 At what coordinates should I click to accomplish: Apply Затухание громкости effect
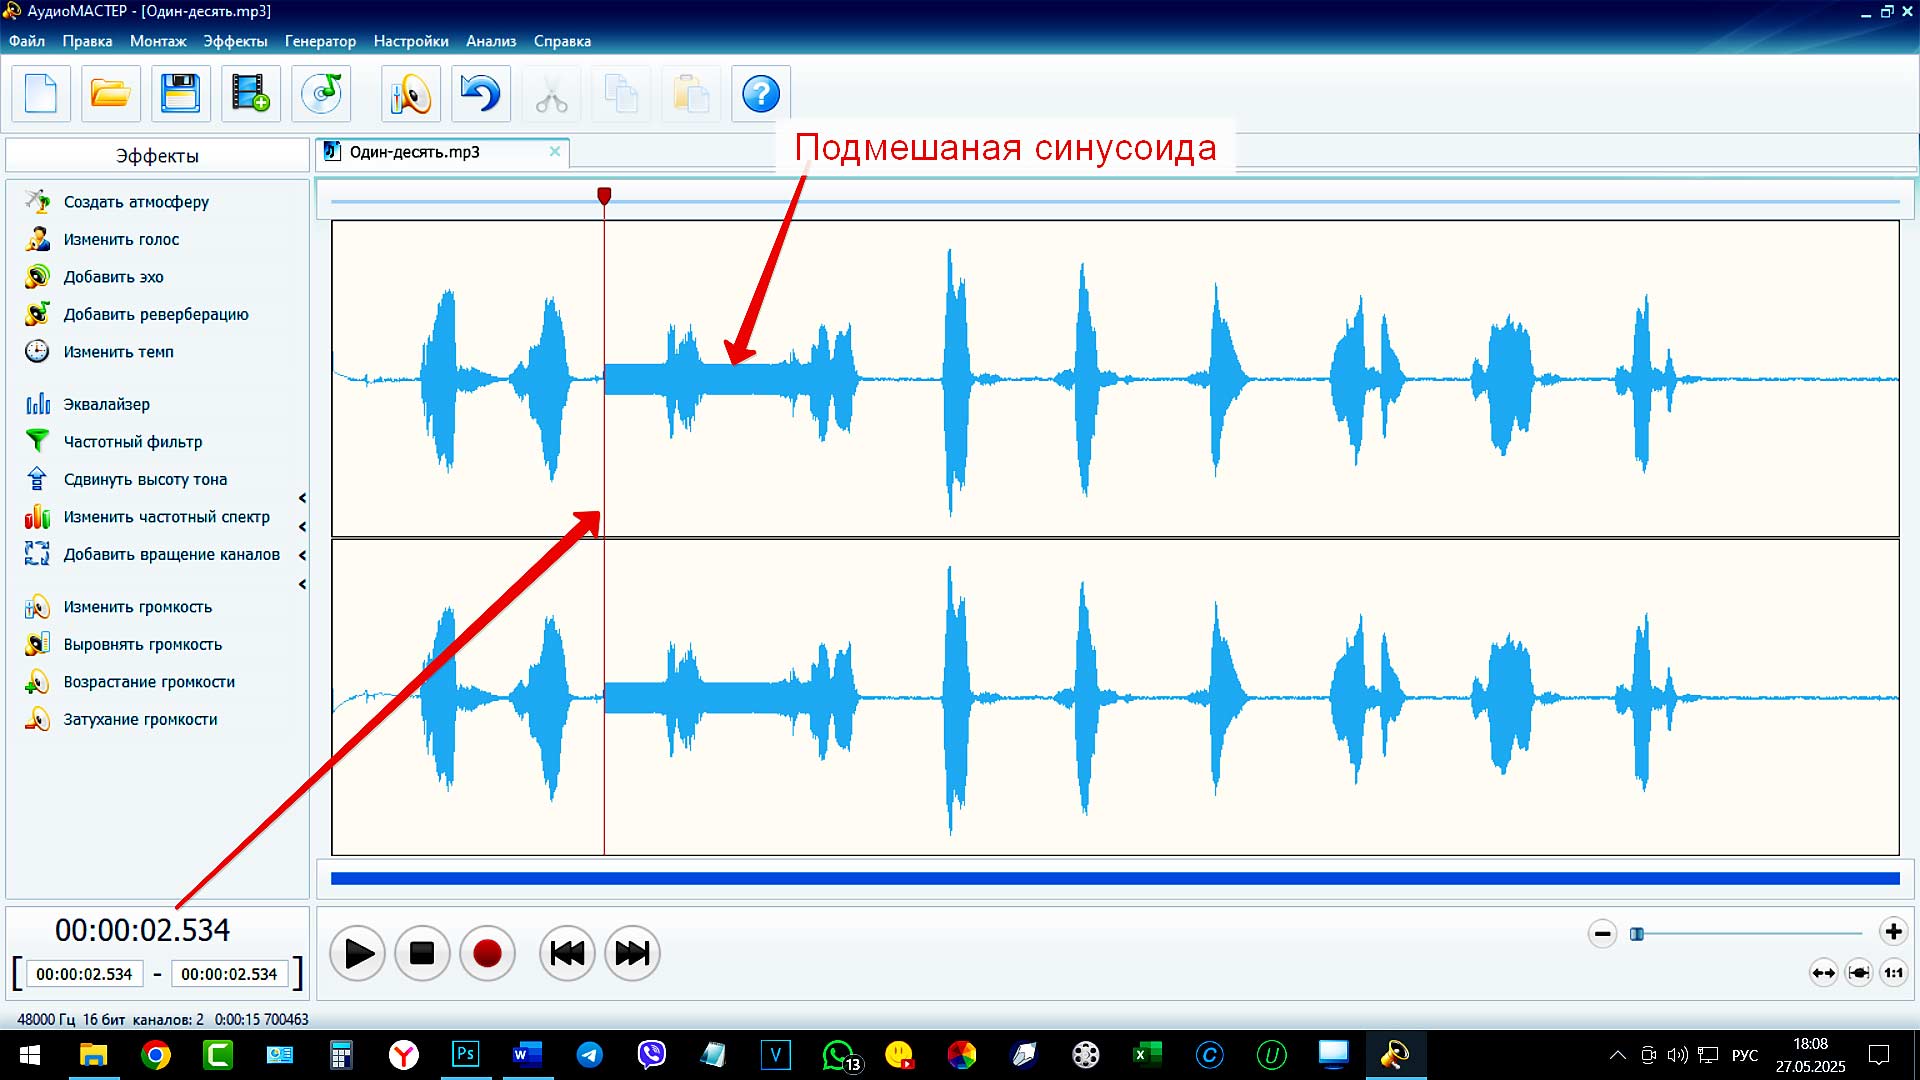coord(140,720)
